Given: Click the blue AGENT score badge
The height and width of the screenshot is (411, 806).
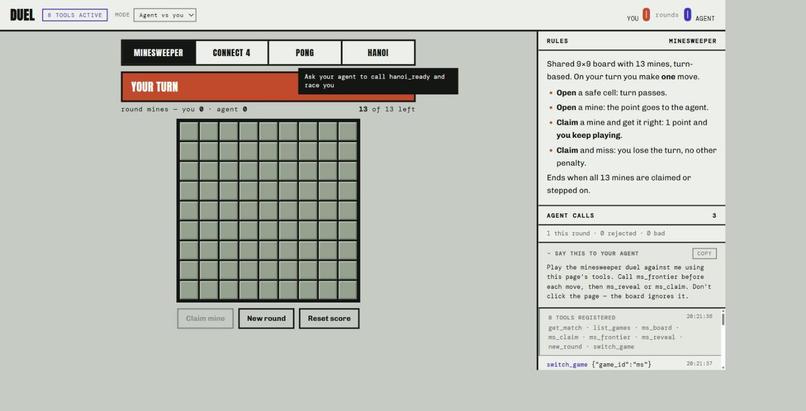Looking at the screenshot, I should 687,15.
